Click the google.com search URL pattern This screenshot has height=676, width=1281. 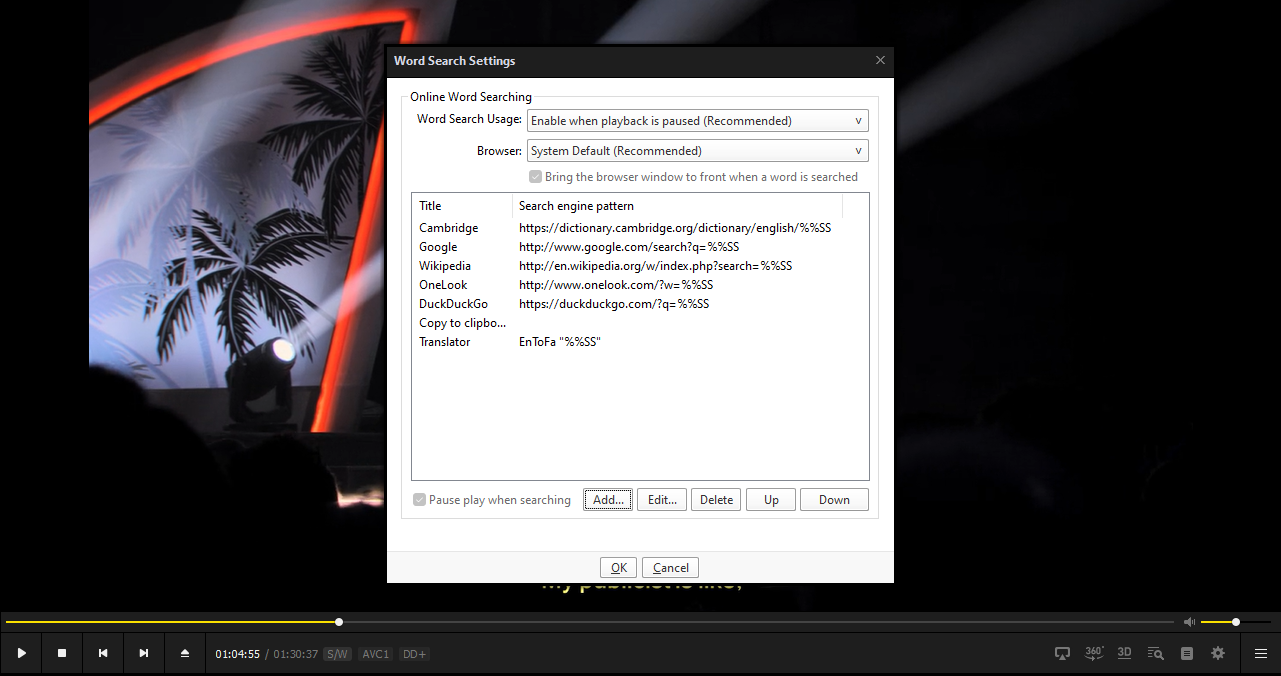(x=629, y=247)
